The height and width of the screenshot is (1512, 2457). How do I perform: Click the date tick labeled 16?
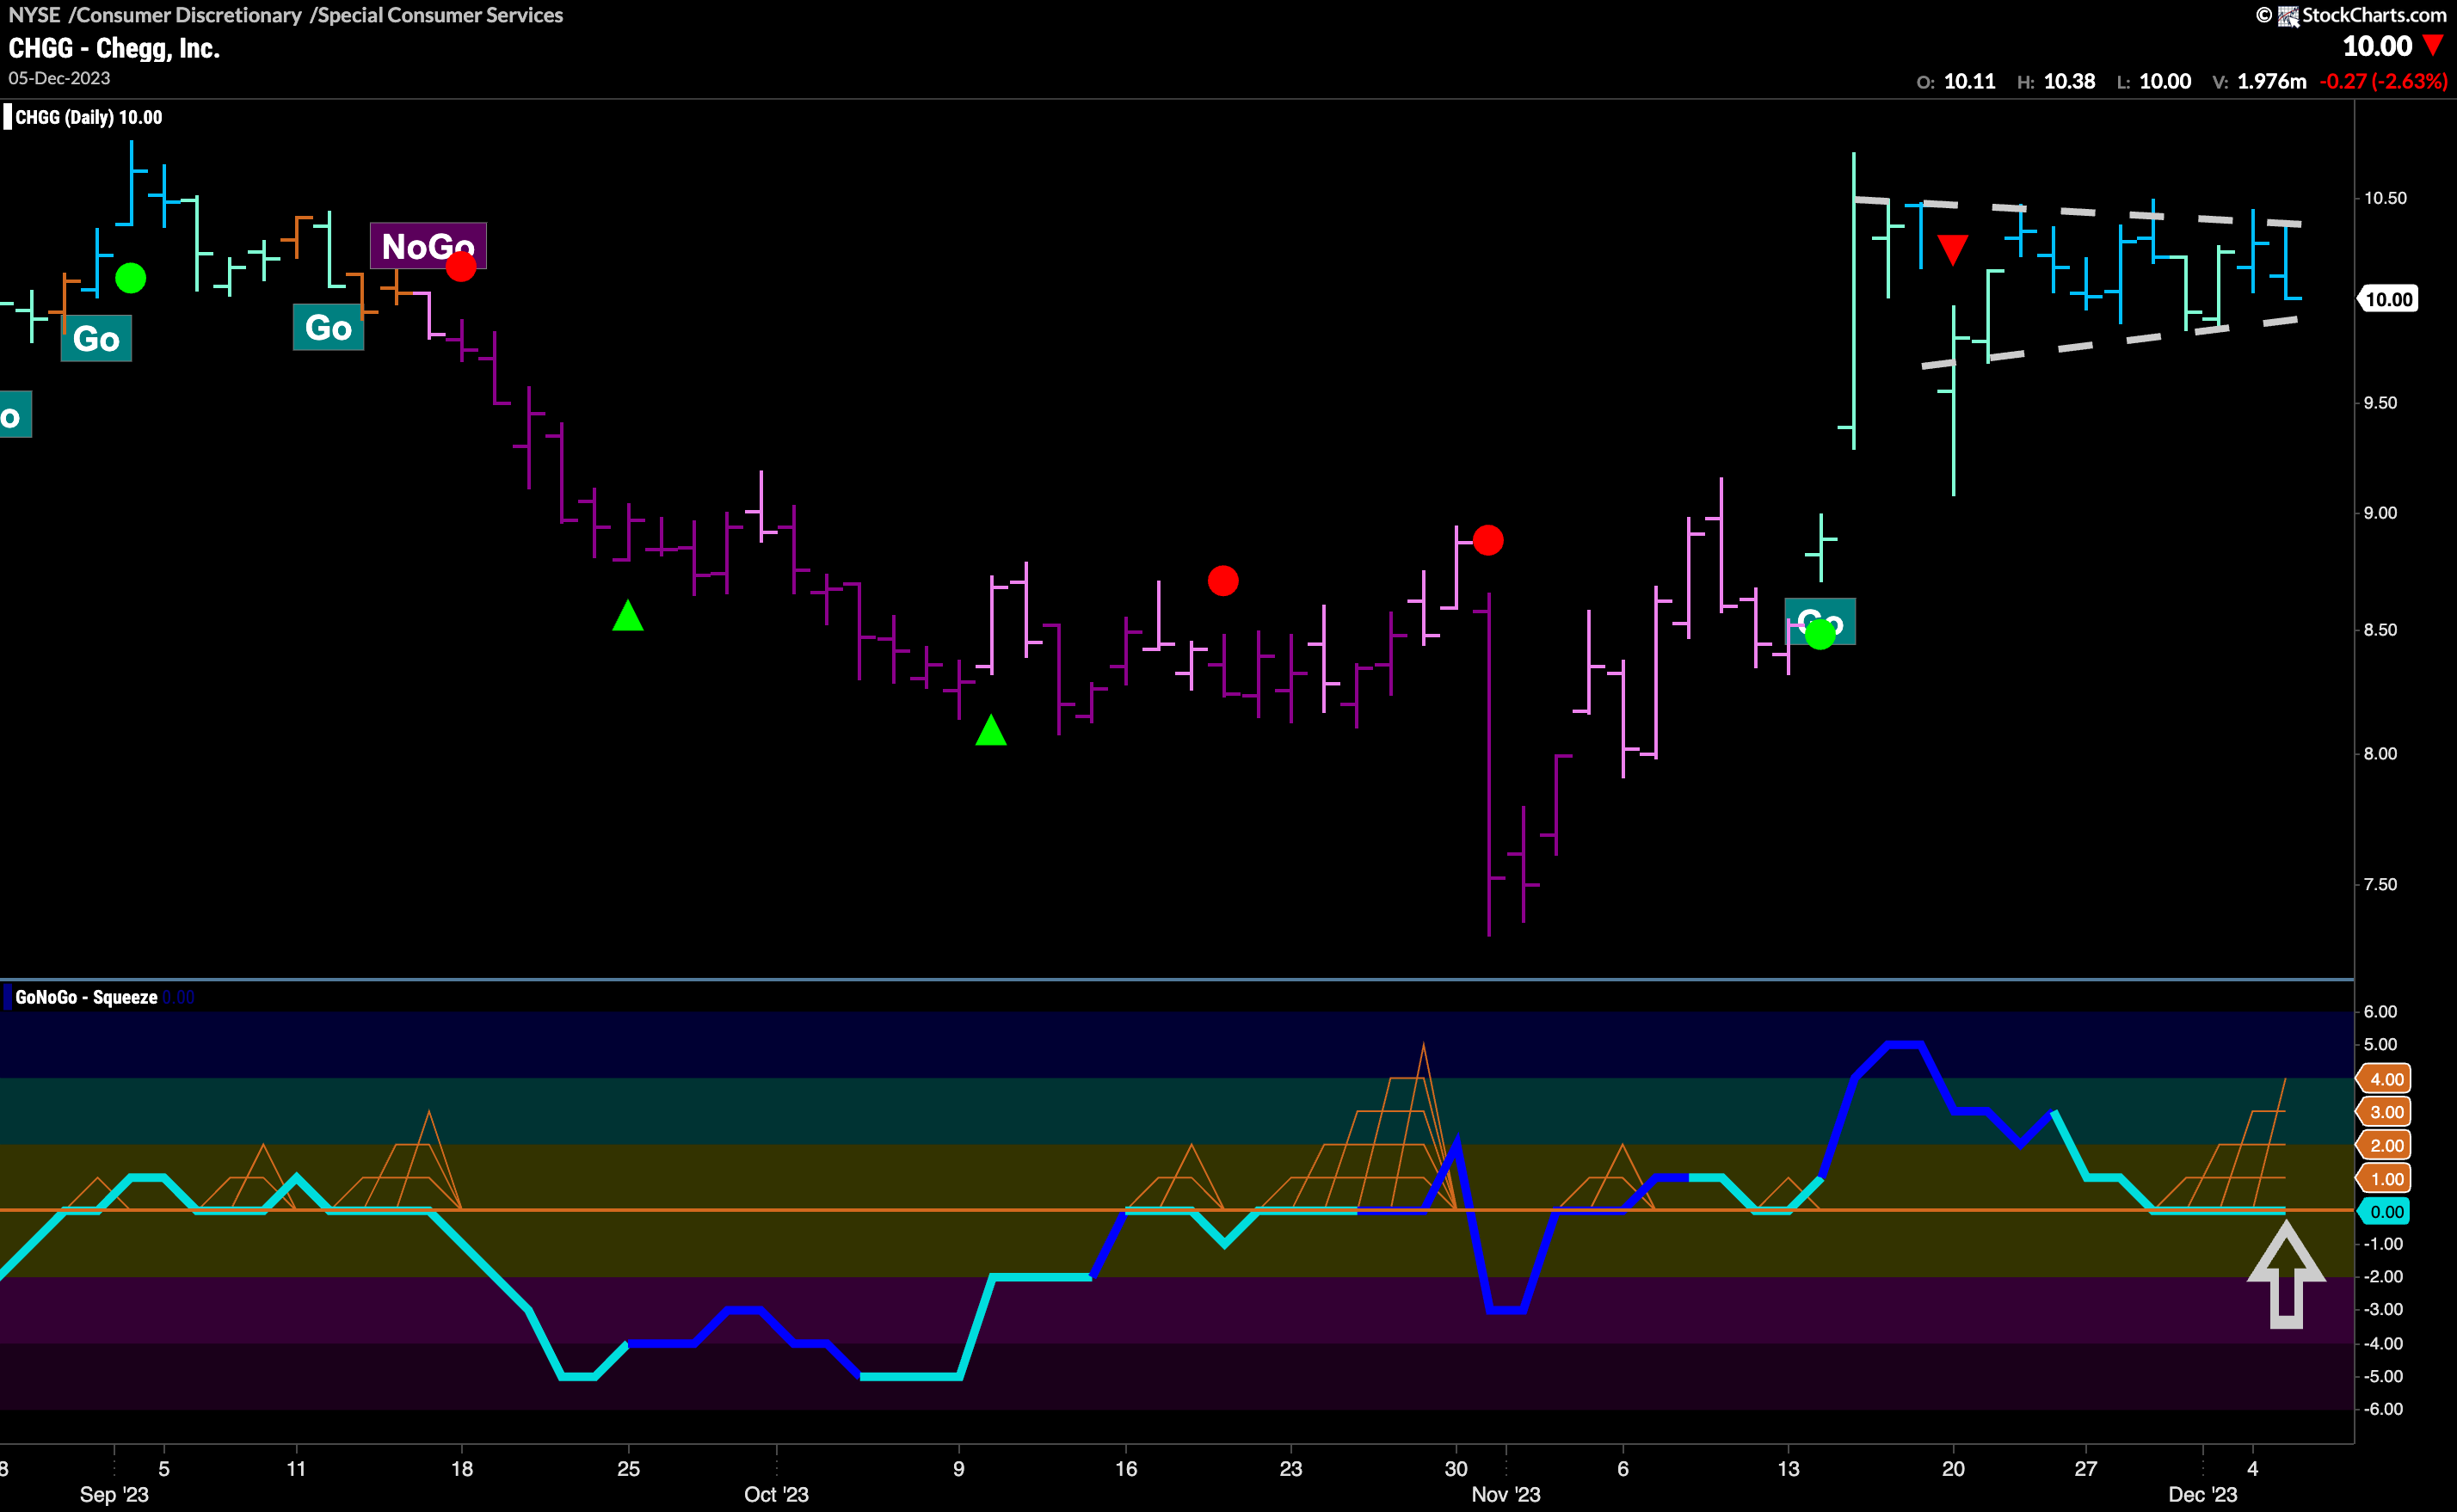[1126, 1468]
